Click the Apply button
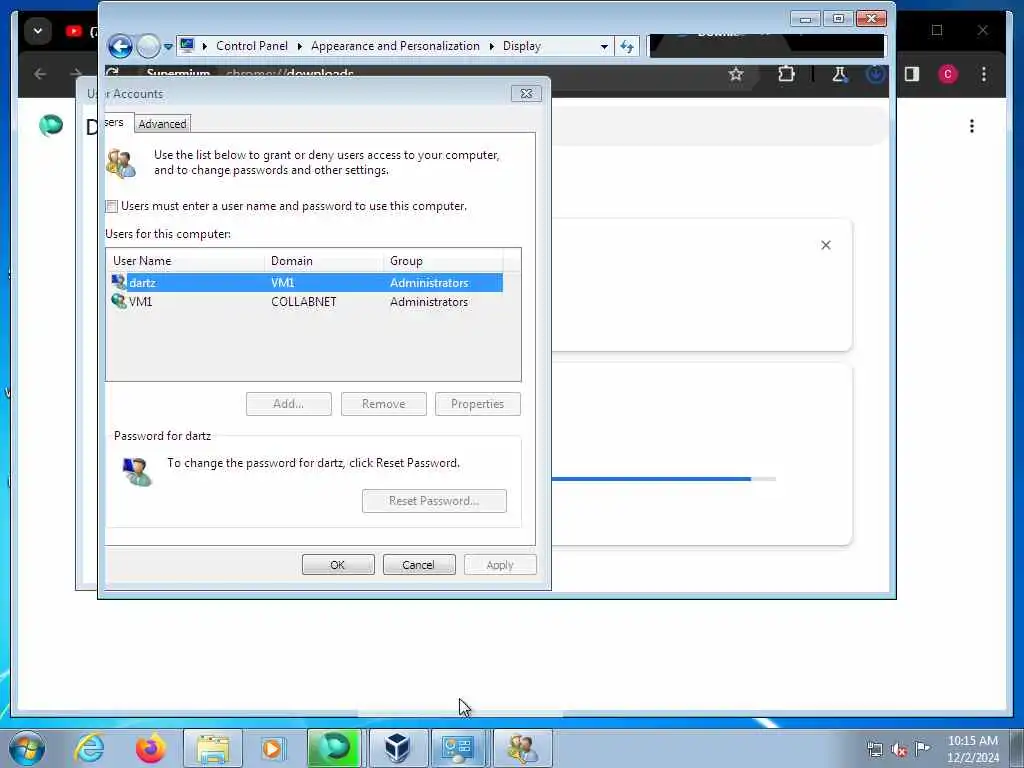The height and width of the screenshot is (768, 1024). point(500,565)
